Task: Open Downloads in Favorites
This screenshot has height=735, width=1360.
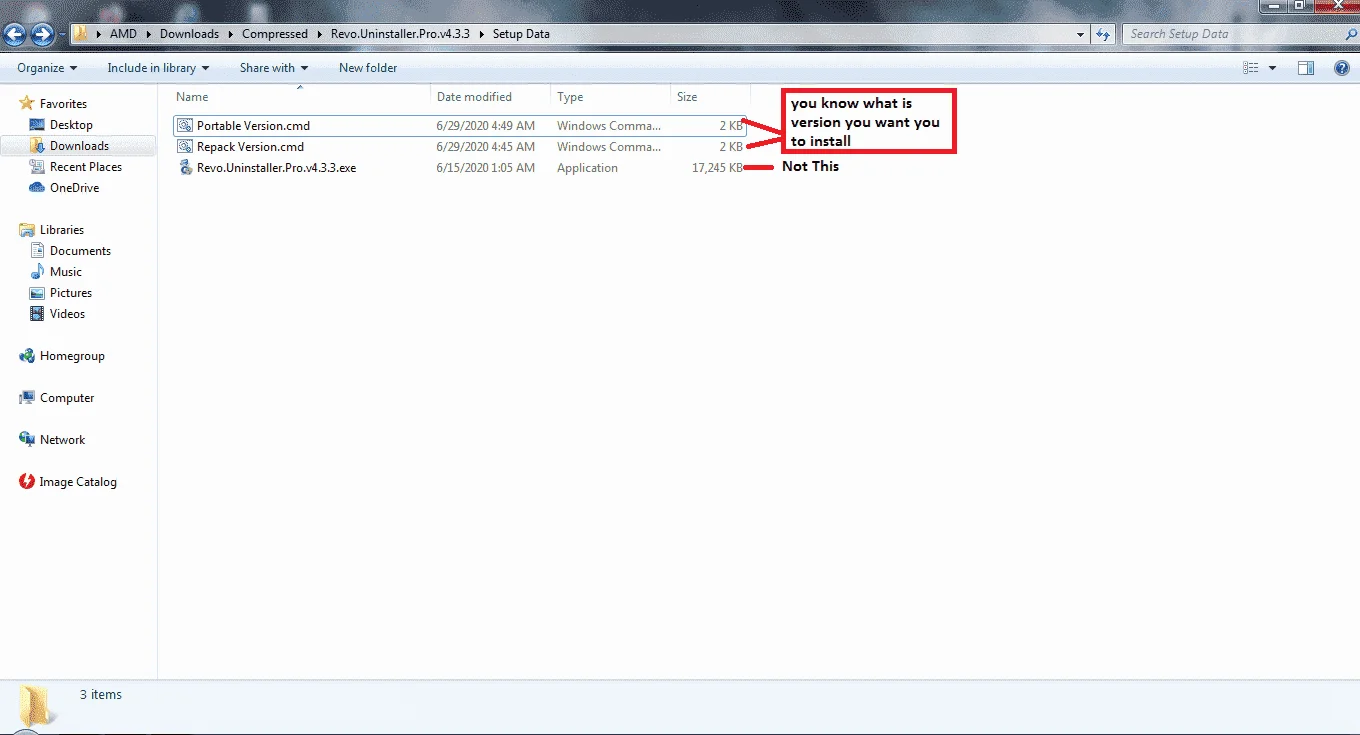Action: point(79,146)
